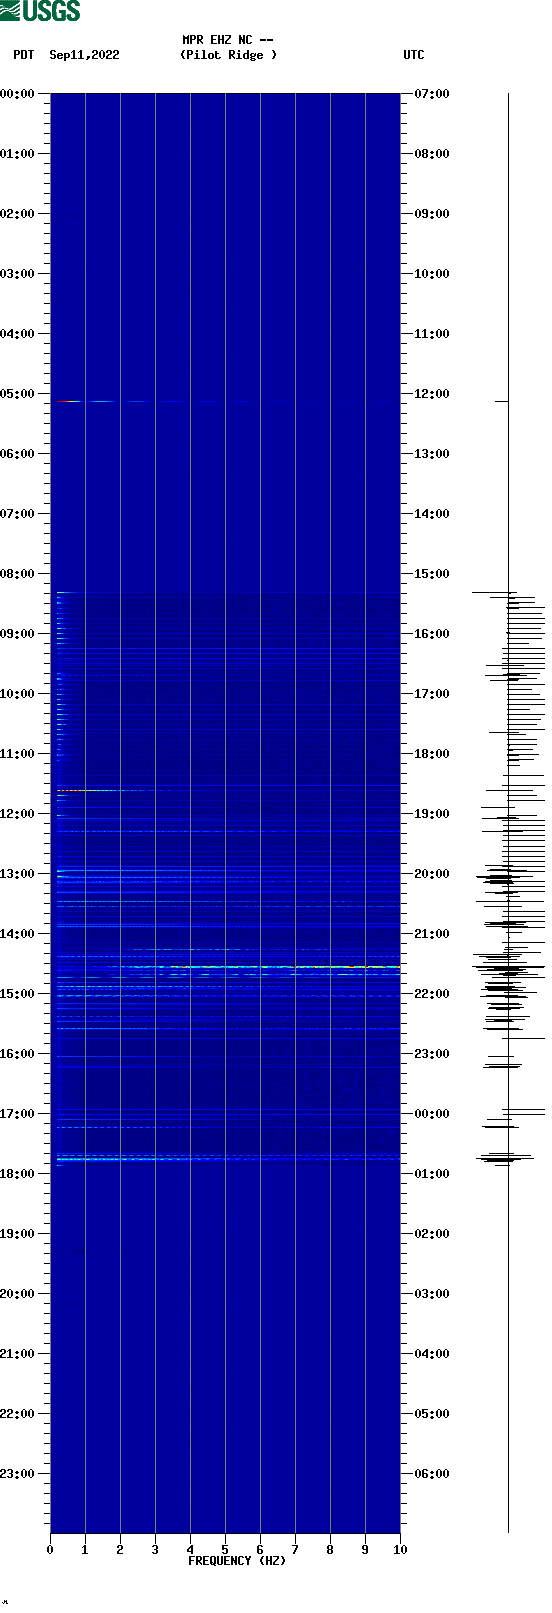Click the PDT '16:00' time label
The image size is (552, 1613).
click(x=17, y=1054)
